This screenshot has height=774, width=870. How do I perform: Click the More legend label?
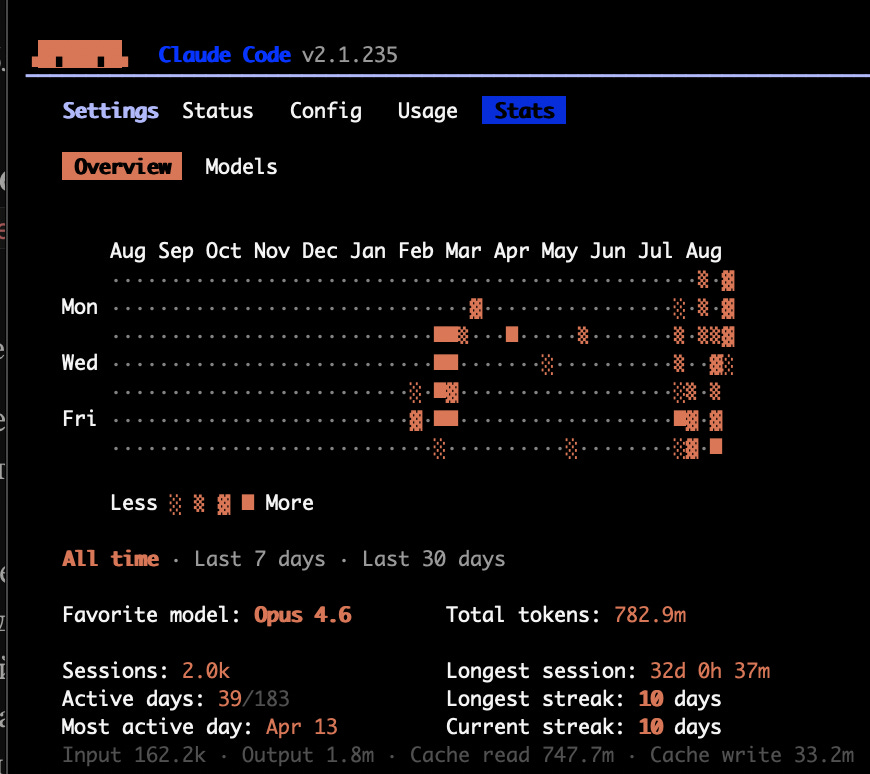click(x=289, y=503)
